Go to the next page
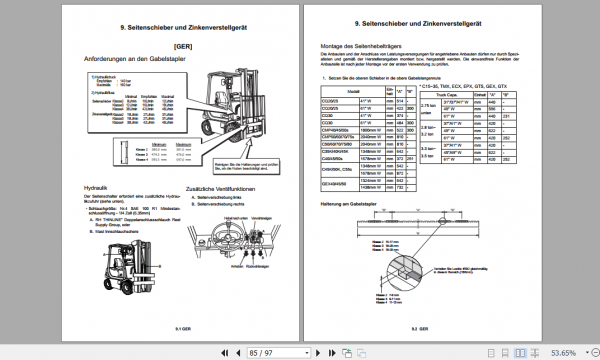The image size is (600, 360). (318, 353)
